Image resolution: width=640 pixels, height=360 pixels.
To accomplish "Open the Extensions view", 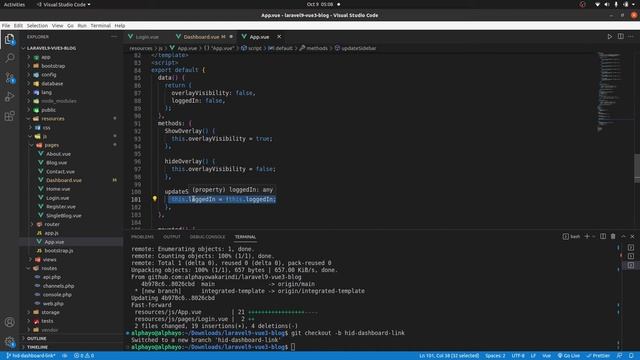I will click(x=9, y=116).
